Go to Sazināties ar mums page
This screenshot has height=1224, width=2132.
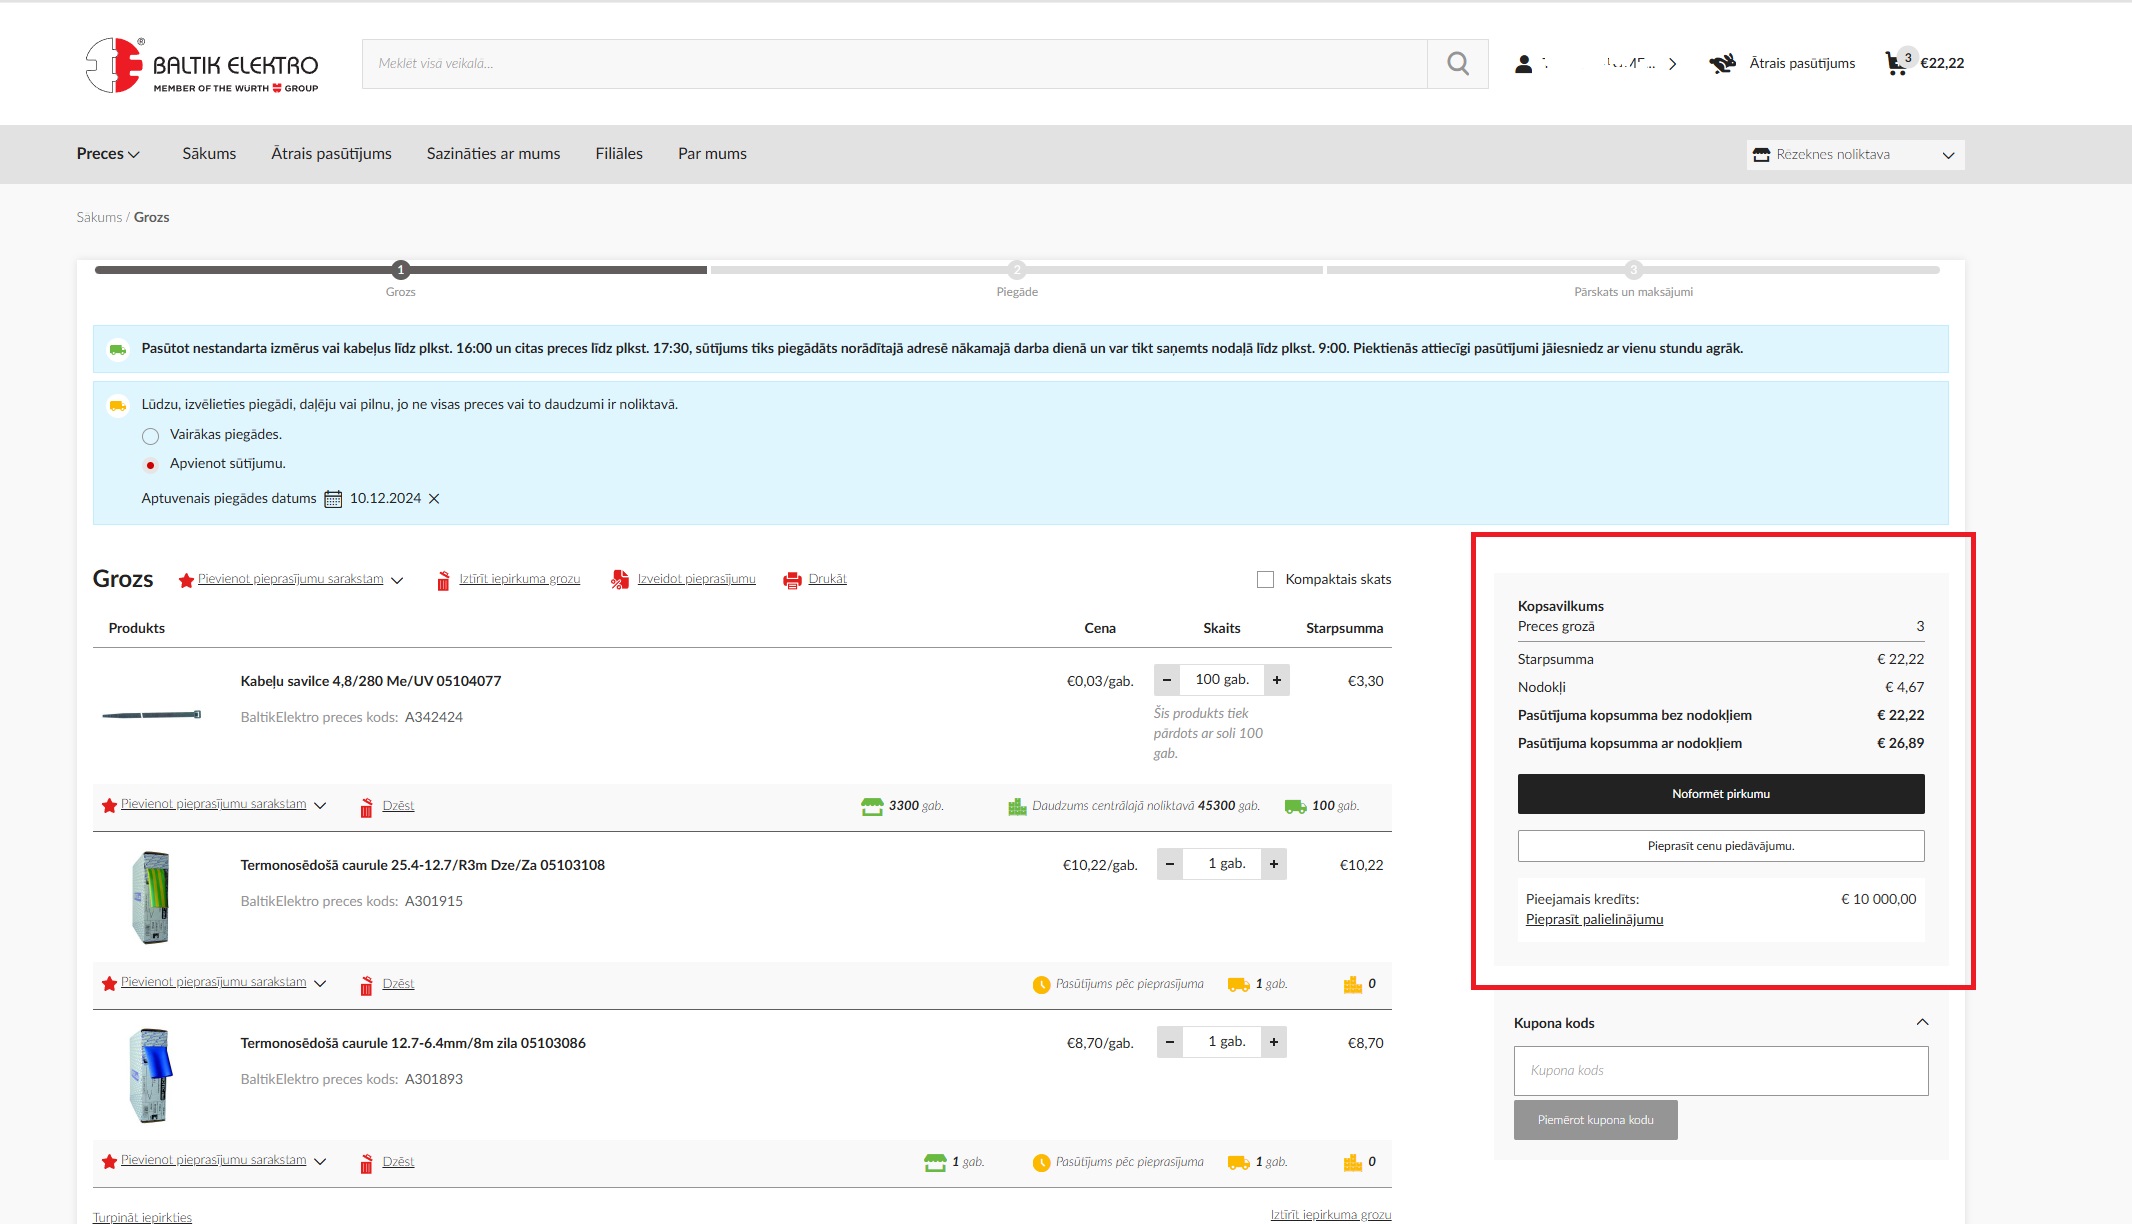[x=493, y=154]
